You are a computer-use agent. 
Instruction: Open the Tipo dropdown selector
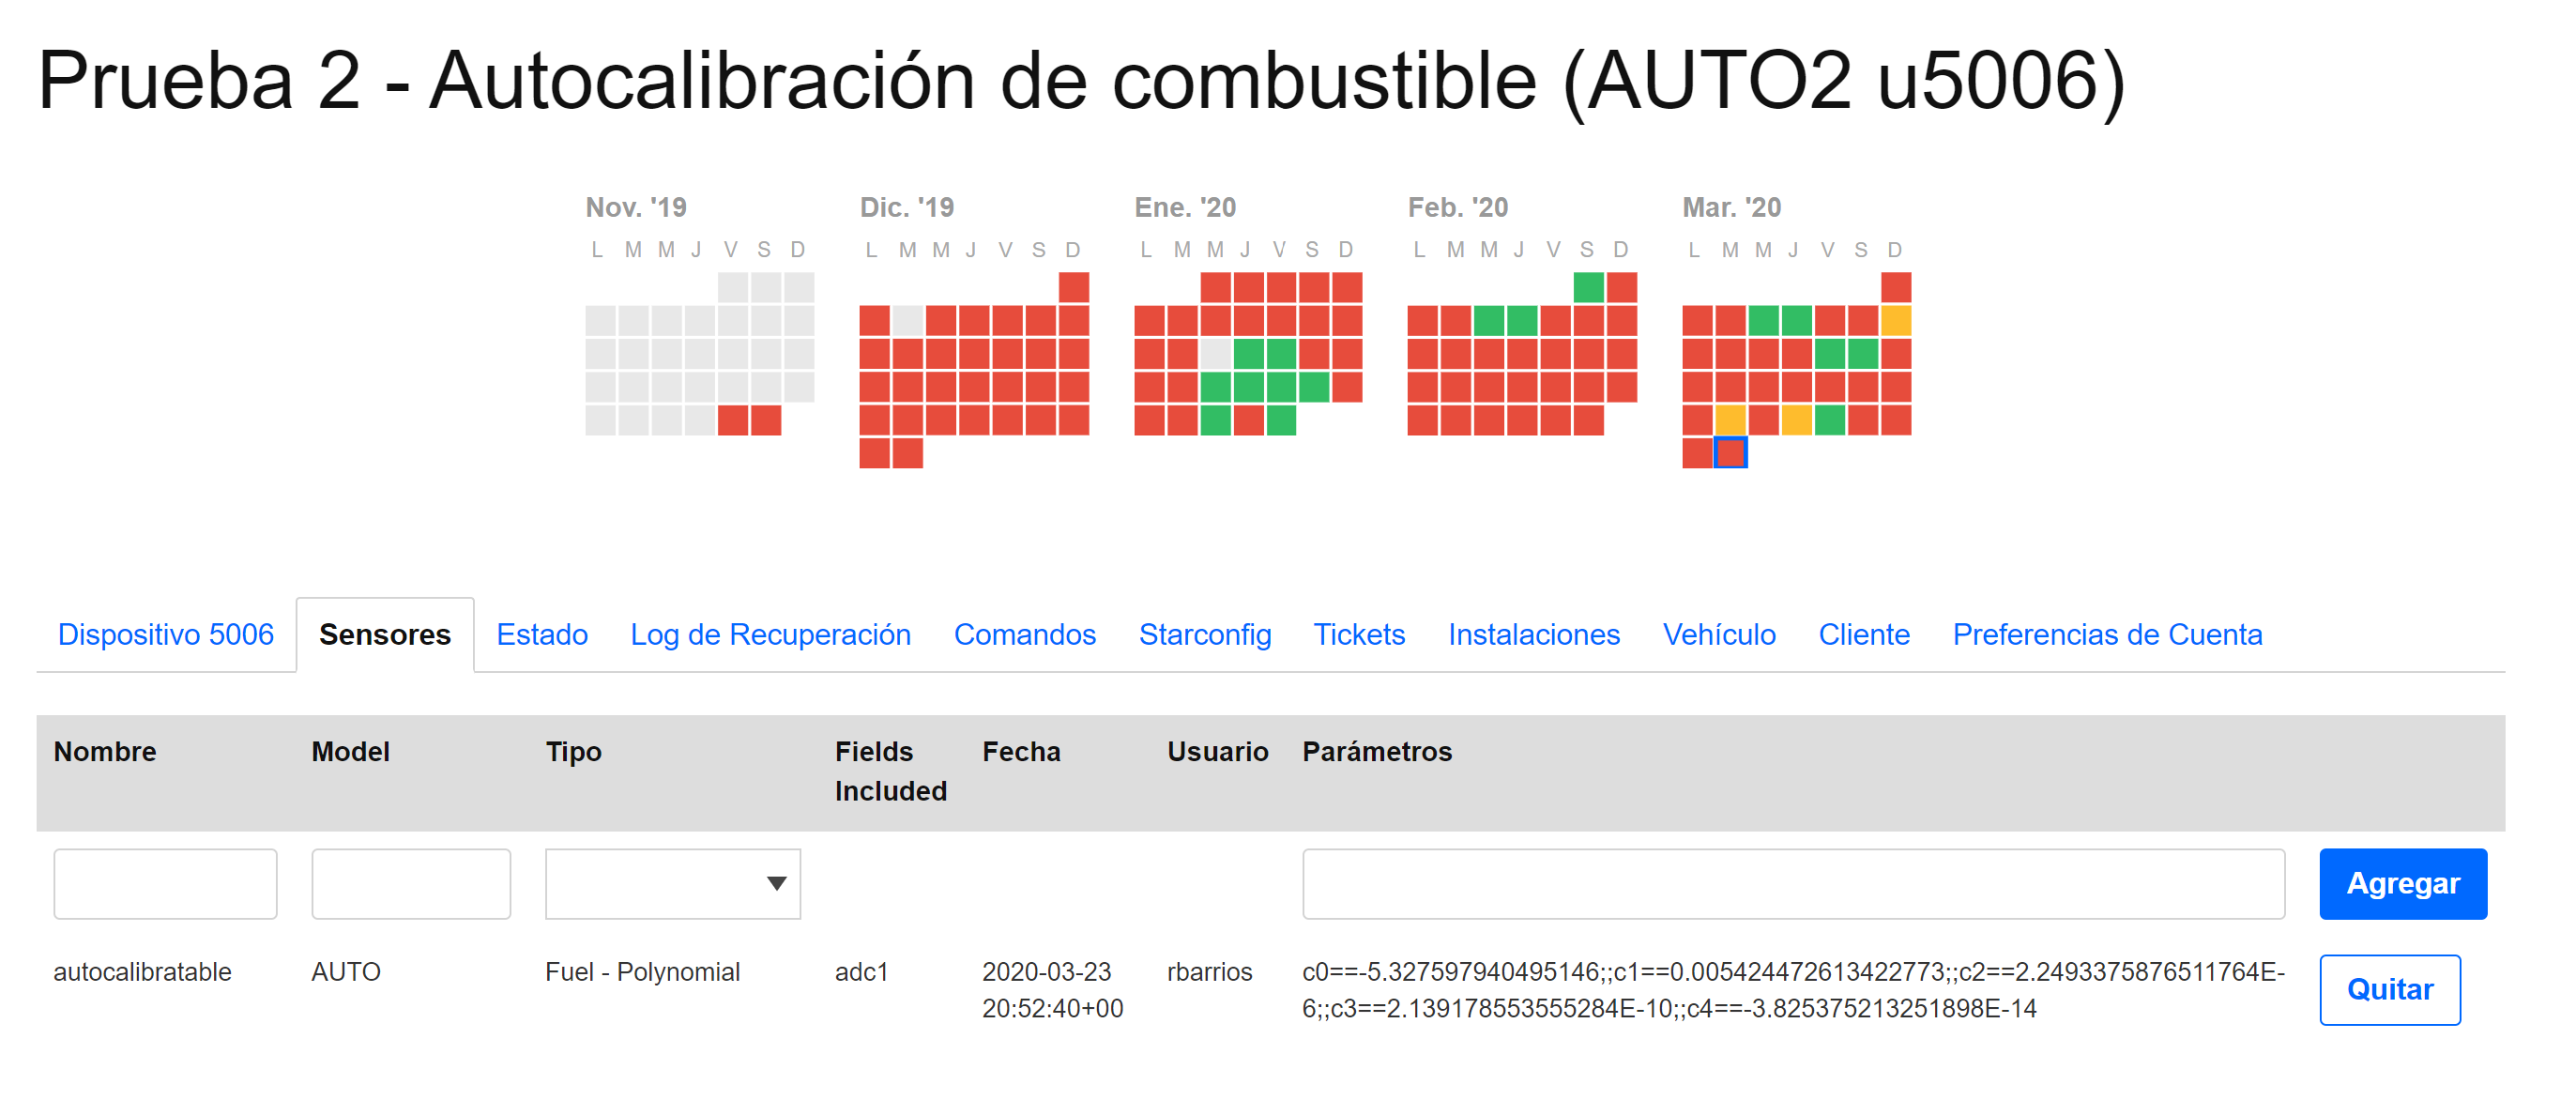[672, 883]
